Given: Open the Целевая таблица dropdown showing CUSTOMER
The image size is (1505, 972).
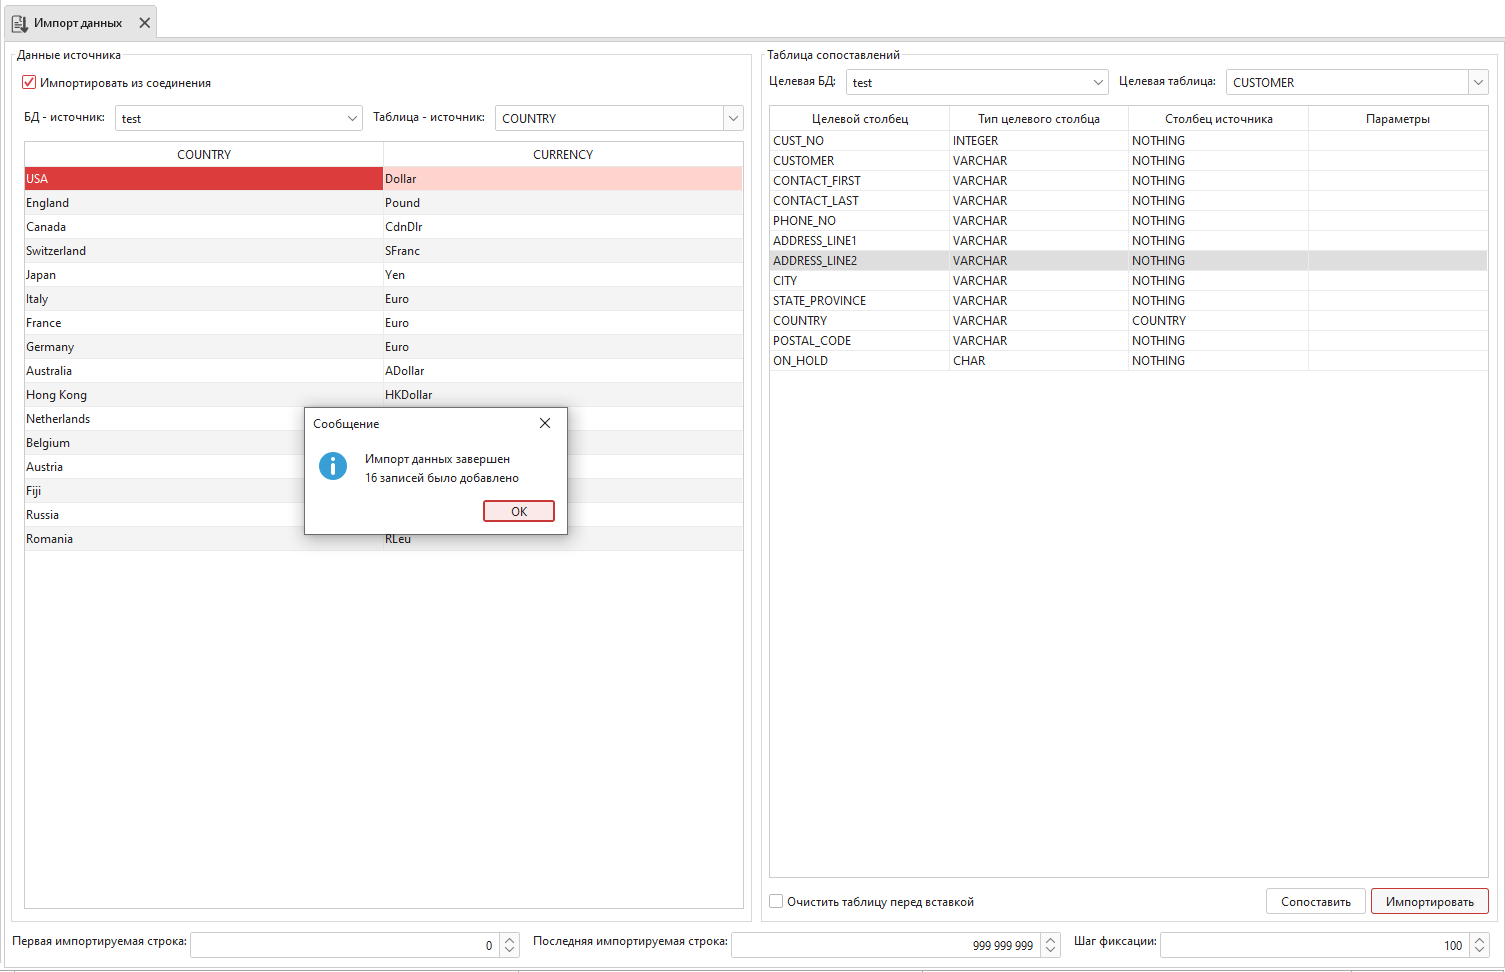Looking at the screenshot, I should (x=1477, y=81).
